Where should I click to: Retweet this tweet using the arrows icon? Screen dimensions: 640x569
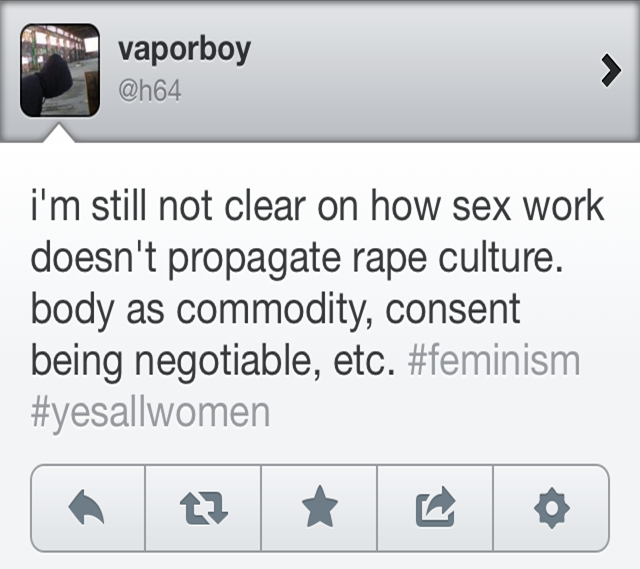click(203, 509)
